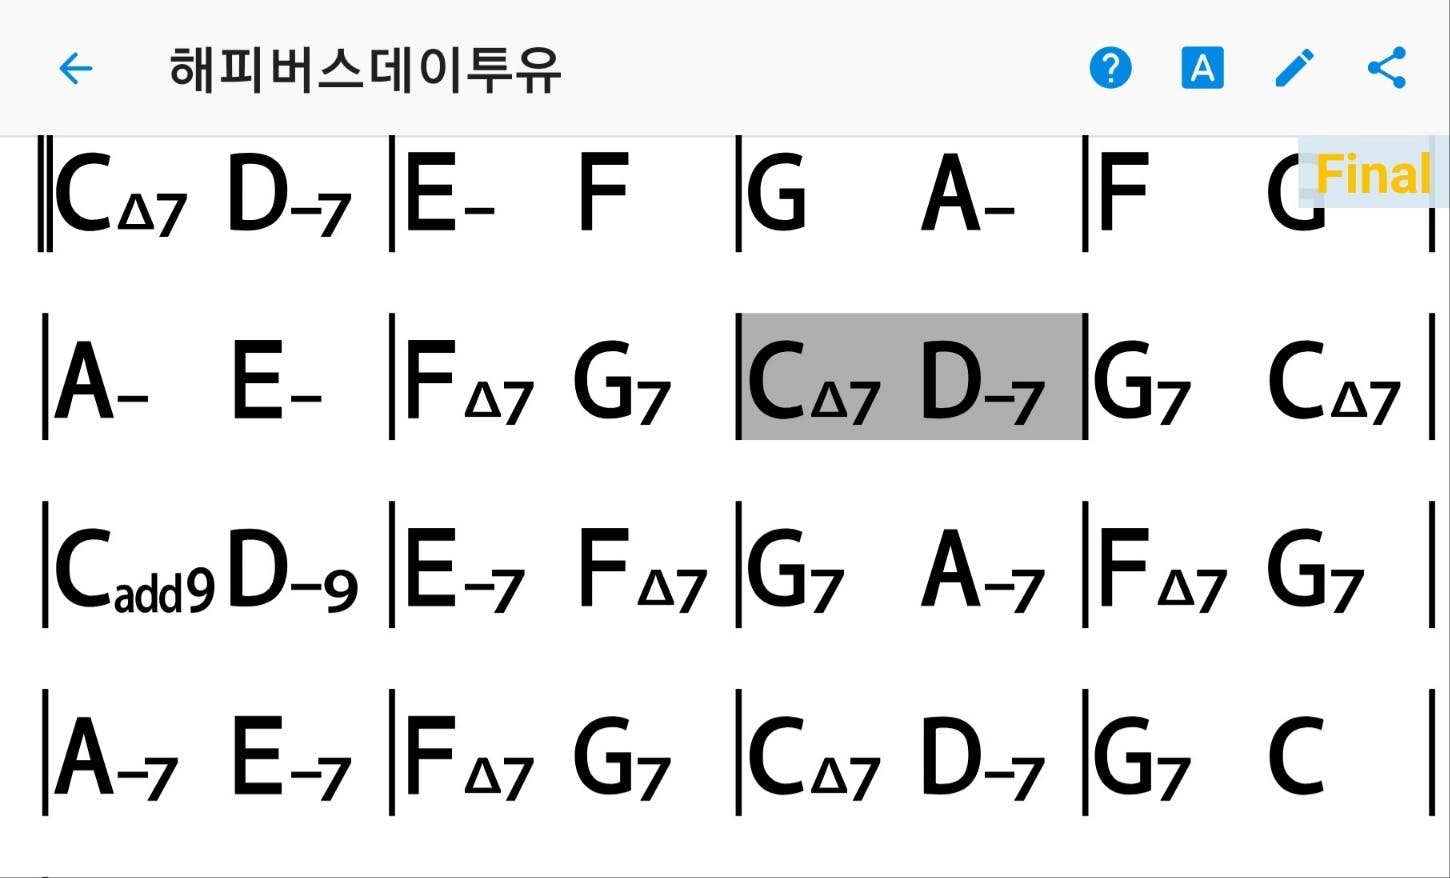Image resolution: width=1450 pixels, height=878 pixels.
Task: Select the highlighted CΔ7 D-7 measure
Action: coord(911,377)
